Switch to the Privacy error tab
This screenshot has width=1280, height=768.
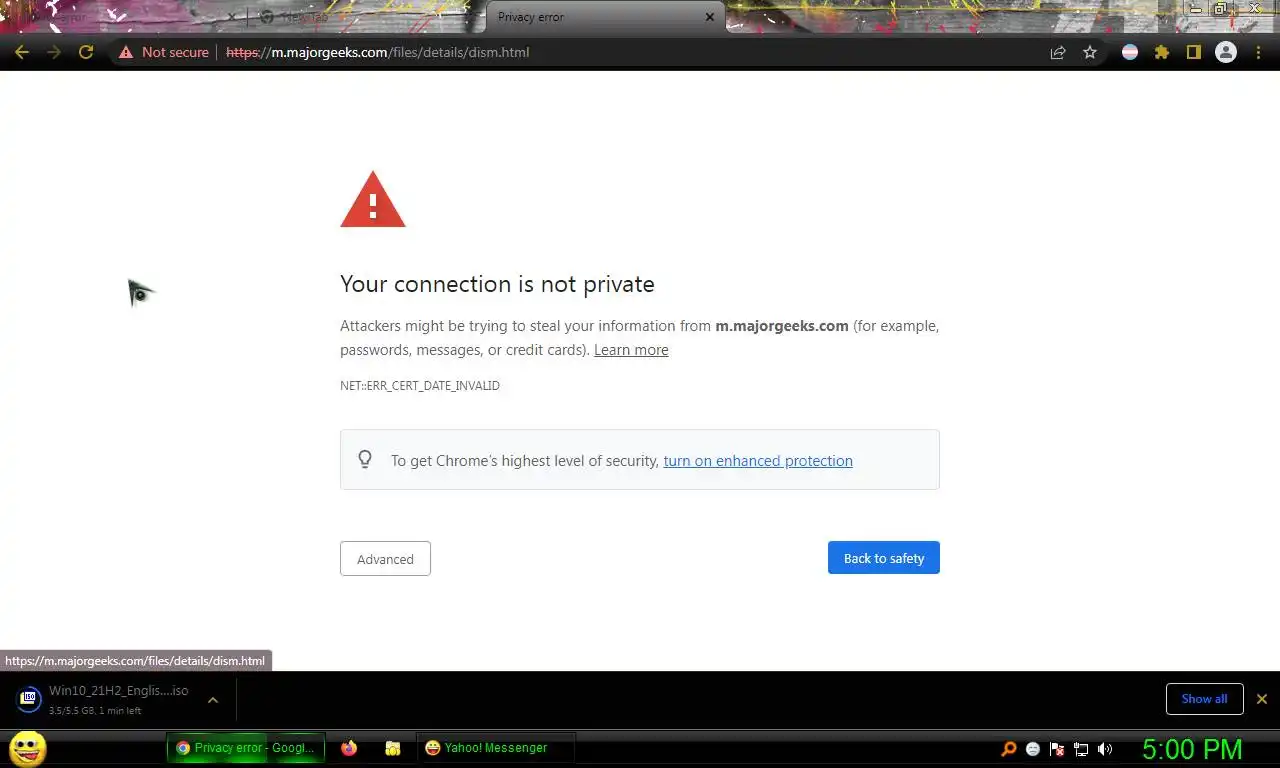605,17
